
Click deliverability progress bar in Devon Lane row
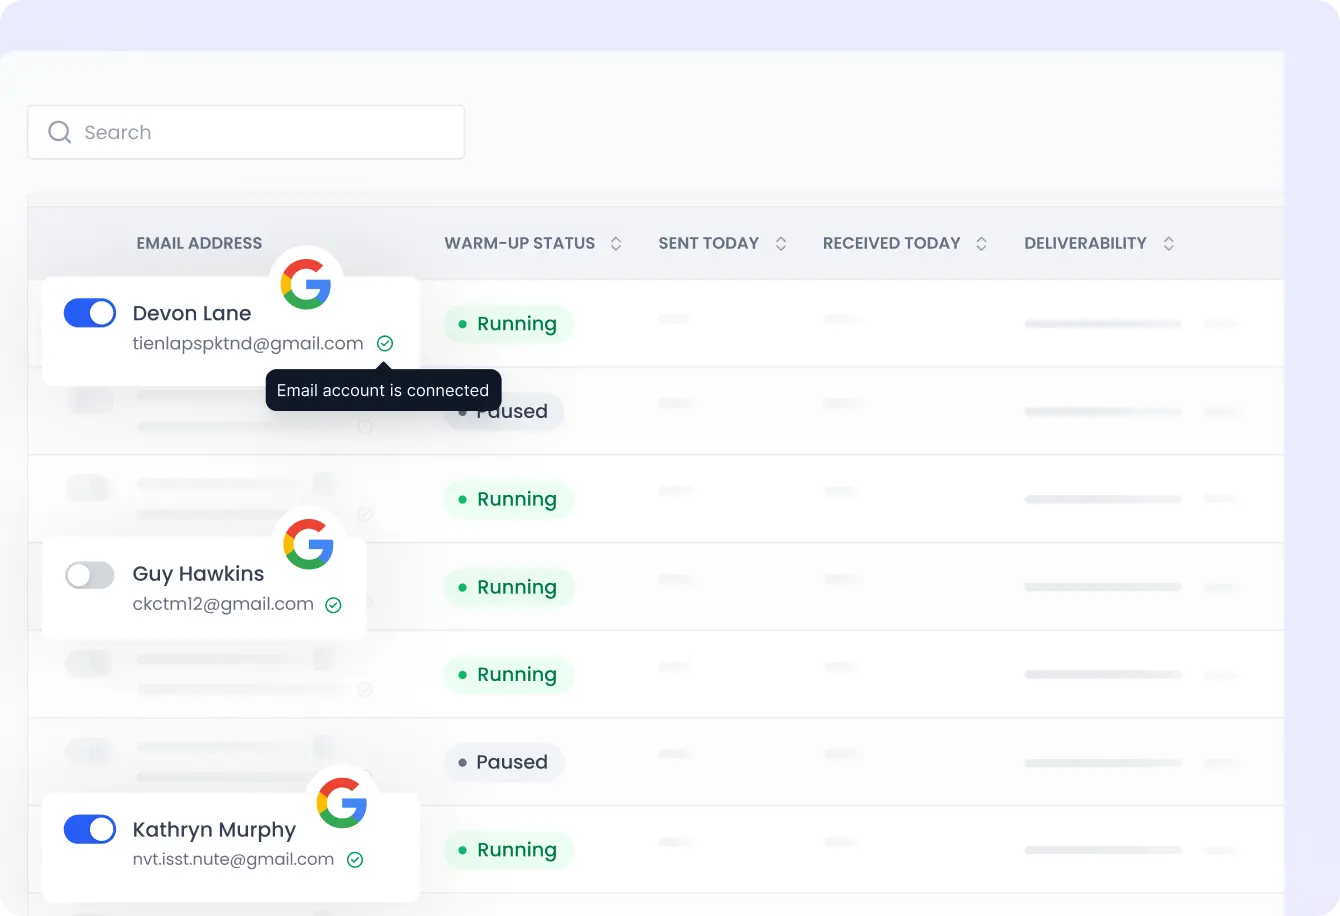[x=1102, y=324]
